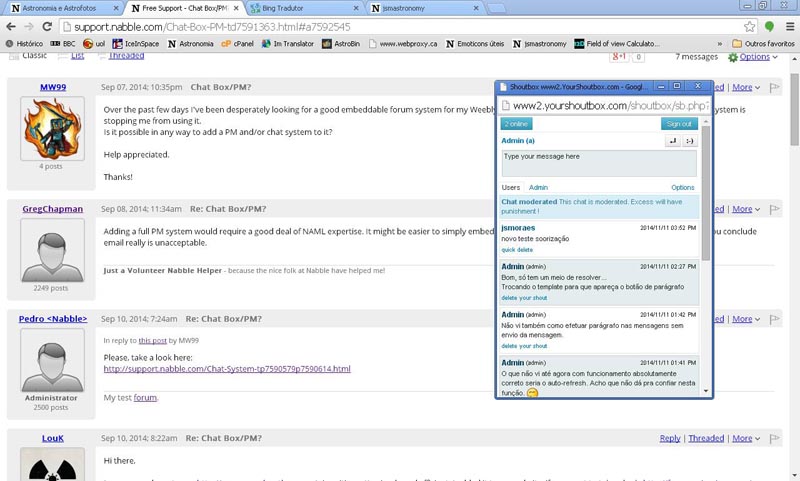The image size is (800, 481).
Task: Bookmark this page with the star icon
Action: click(x=749, y=26)
